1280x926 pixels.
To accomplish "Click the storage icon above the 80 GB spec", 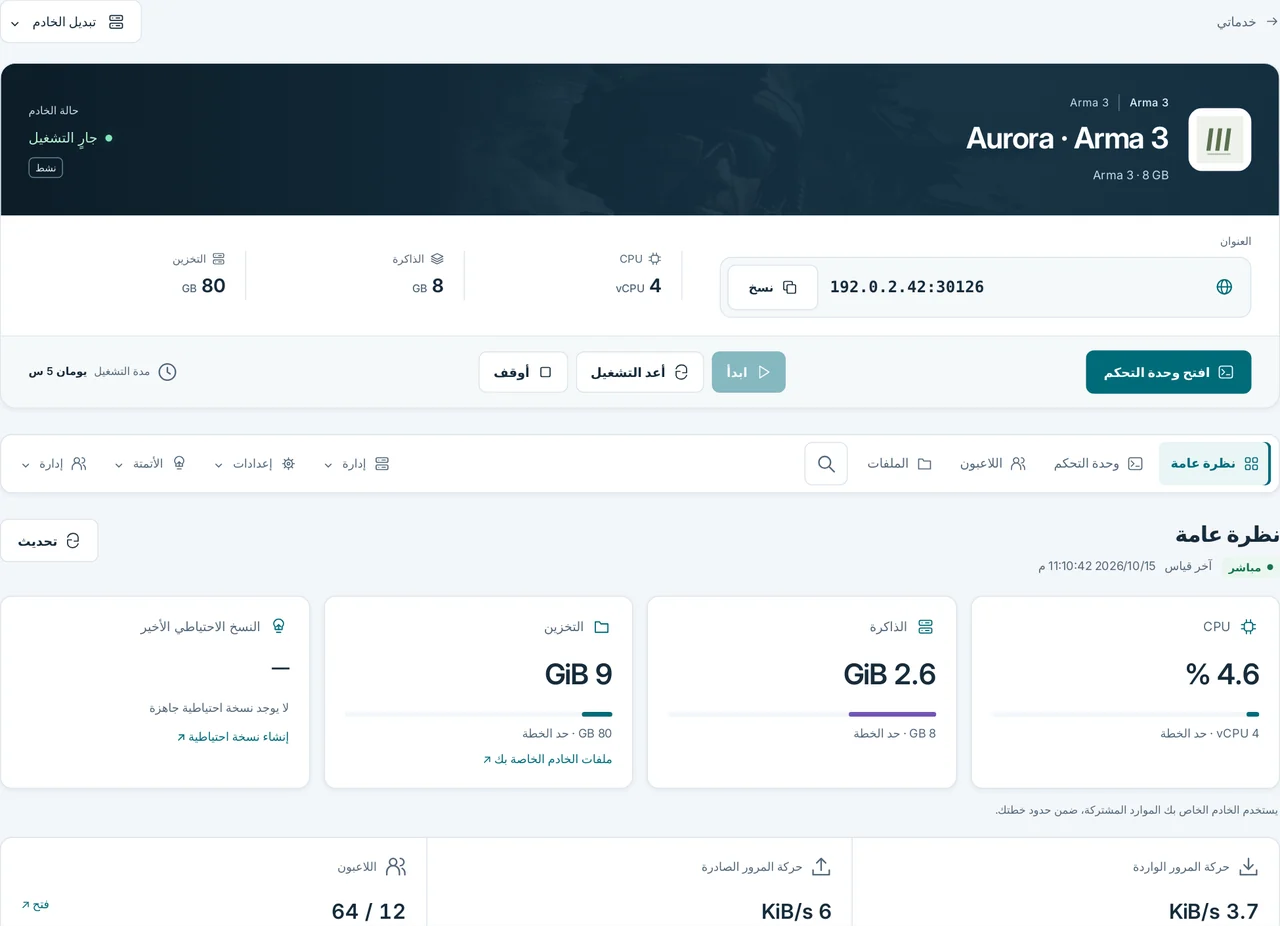I will click(219, 259).
